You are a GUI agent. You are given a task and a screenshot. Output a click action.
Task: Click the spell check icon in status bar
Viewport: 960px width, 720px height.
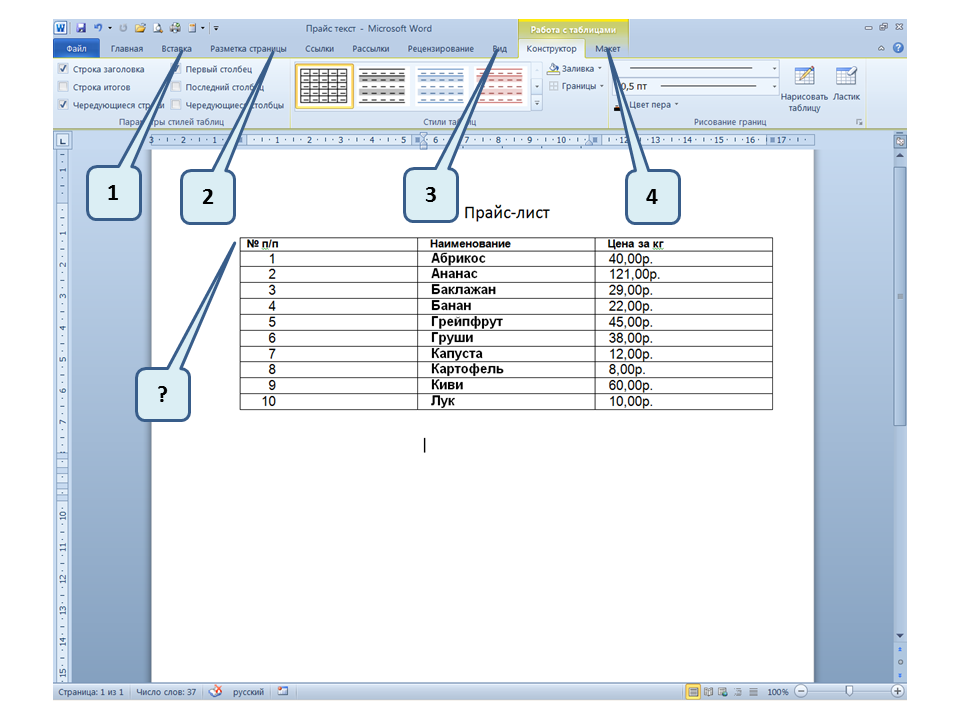pyautogui.click(x=213, y=692)
